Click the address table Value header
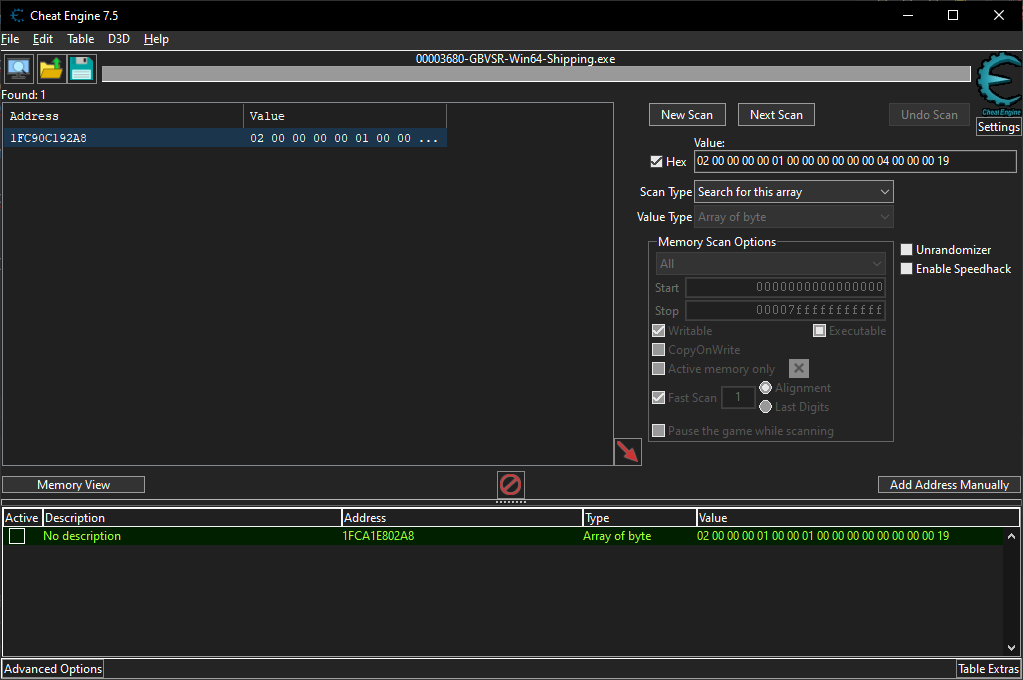This screenshot has width=1023, height=680. 858,518
